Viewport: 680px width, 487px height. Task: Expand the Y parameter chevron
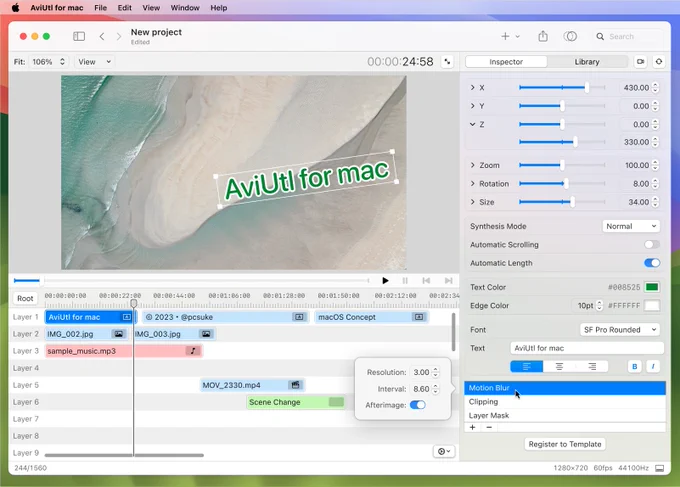click(x=472, y=106)
